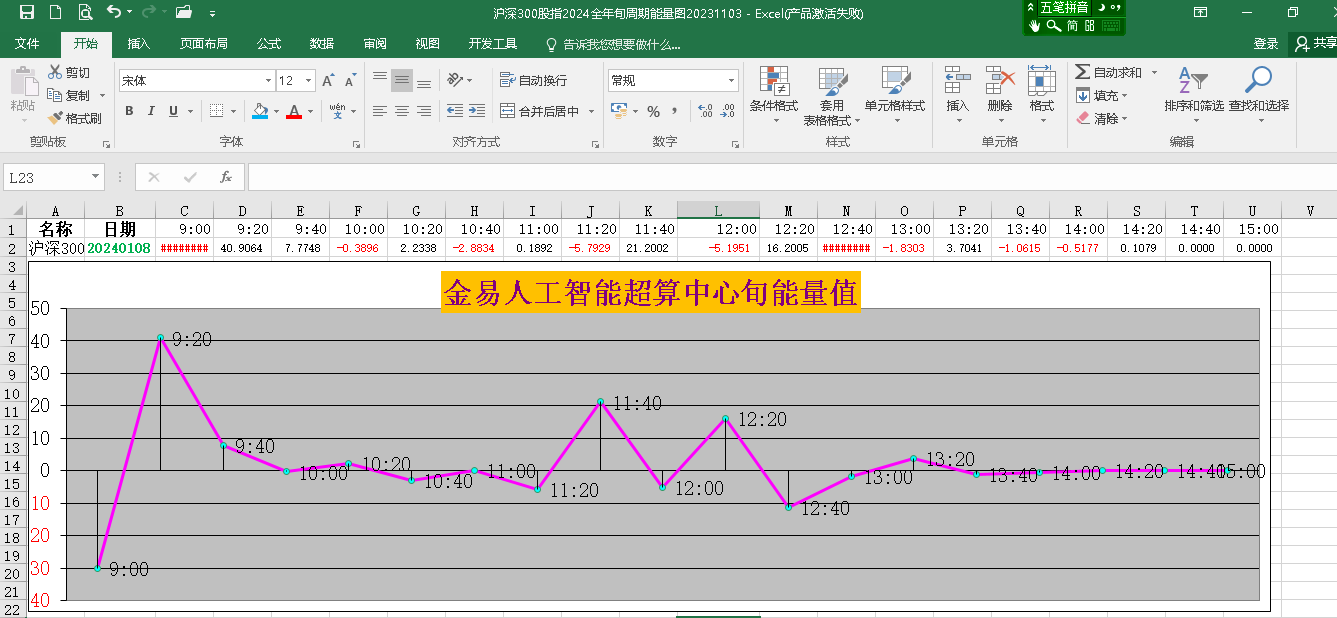1337x618 pixels.
Task: Open the 合并后居中 dropdown arrow
Action: coord(591,111)
